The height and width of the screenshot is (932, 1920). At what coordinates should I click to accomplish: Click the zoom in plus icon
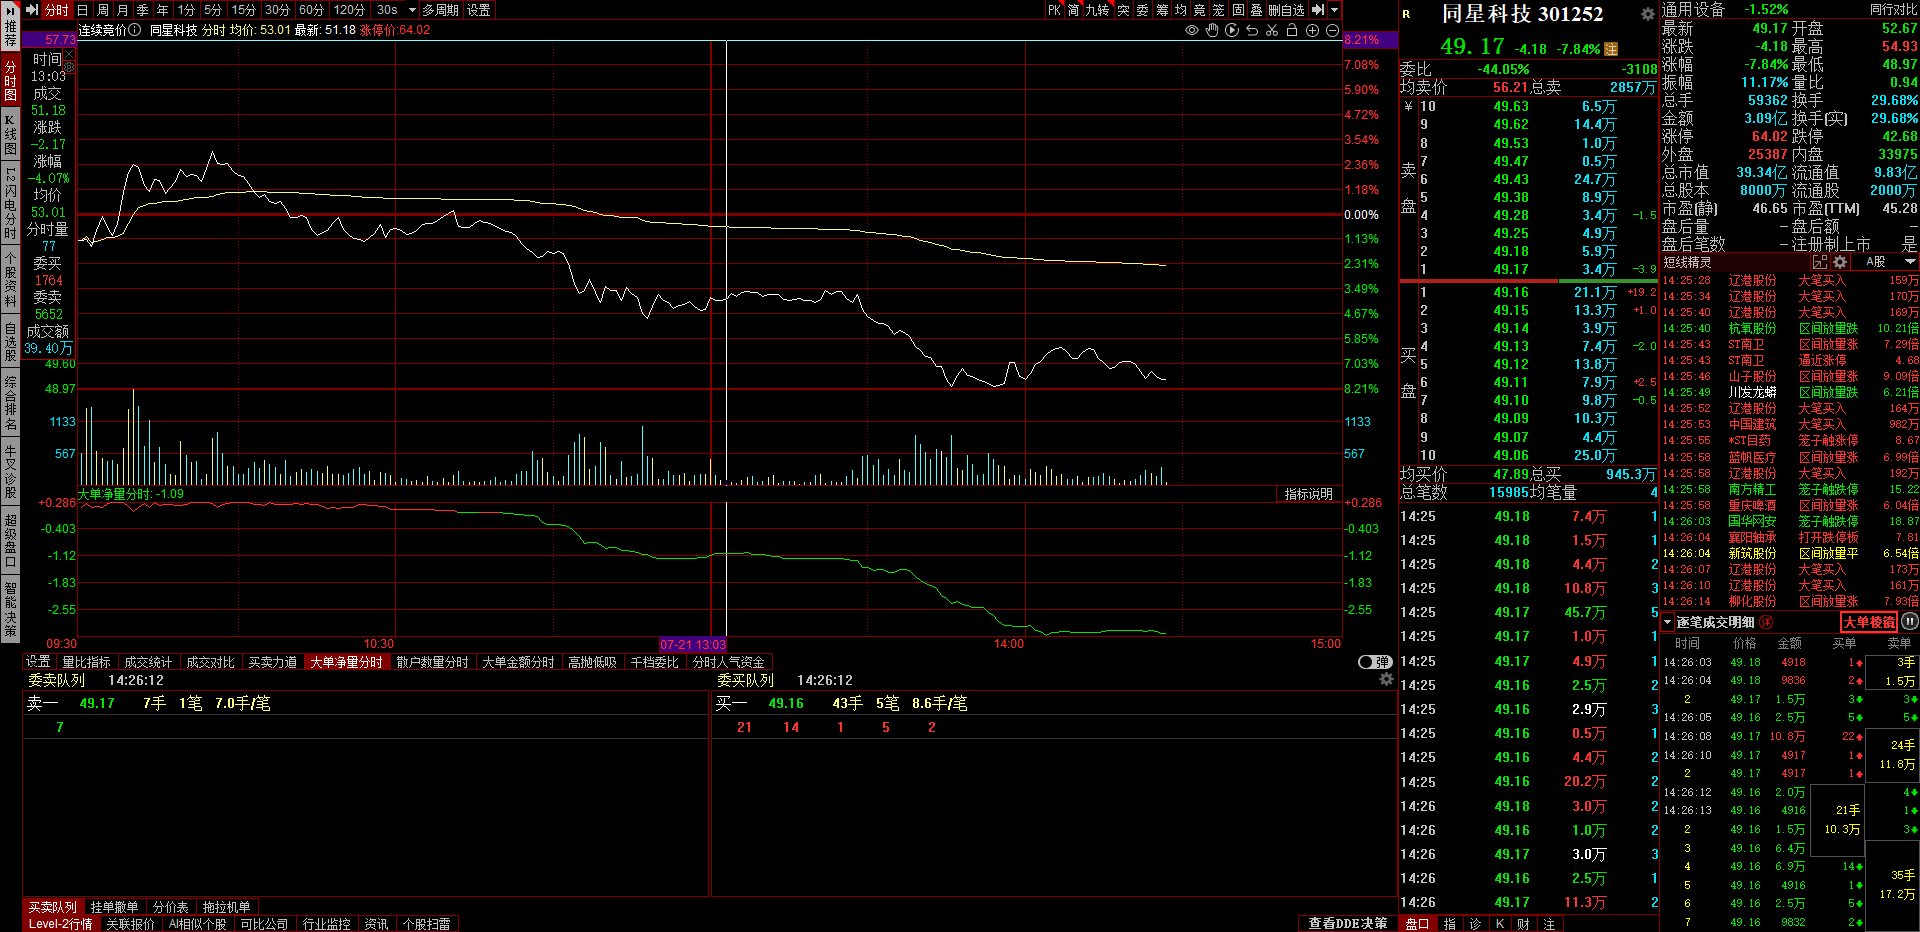[x=1312, y=30]
